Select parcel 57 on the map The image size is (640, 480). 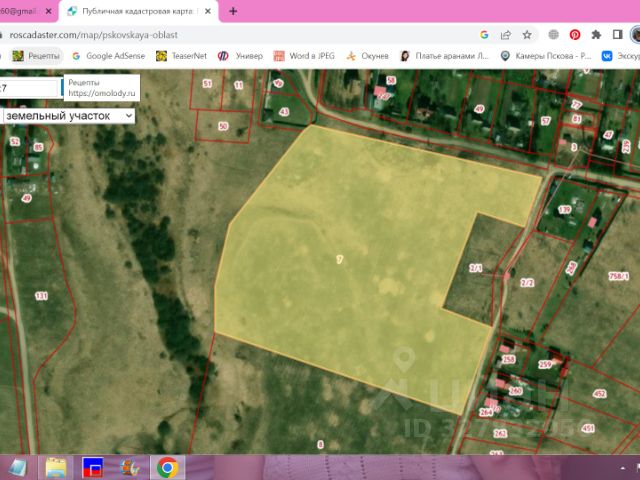pos(546,120)
